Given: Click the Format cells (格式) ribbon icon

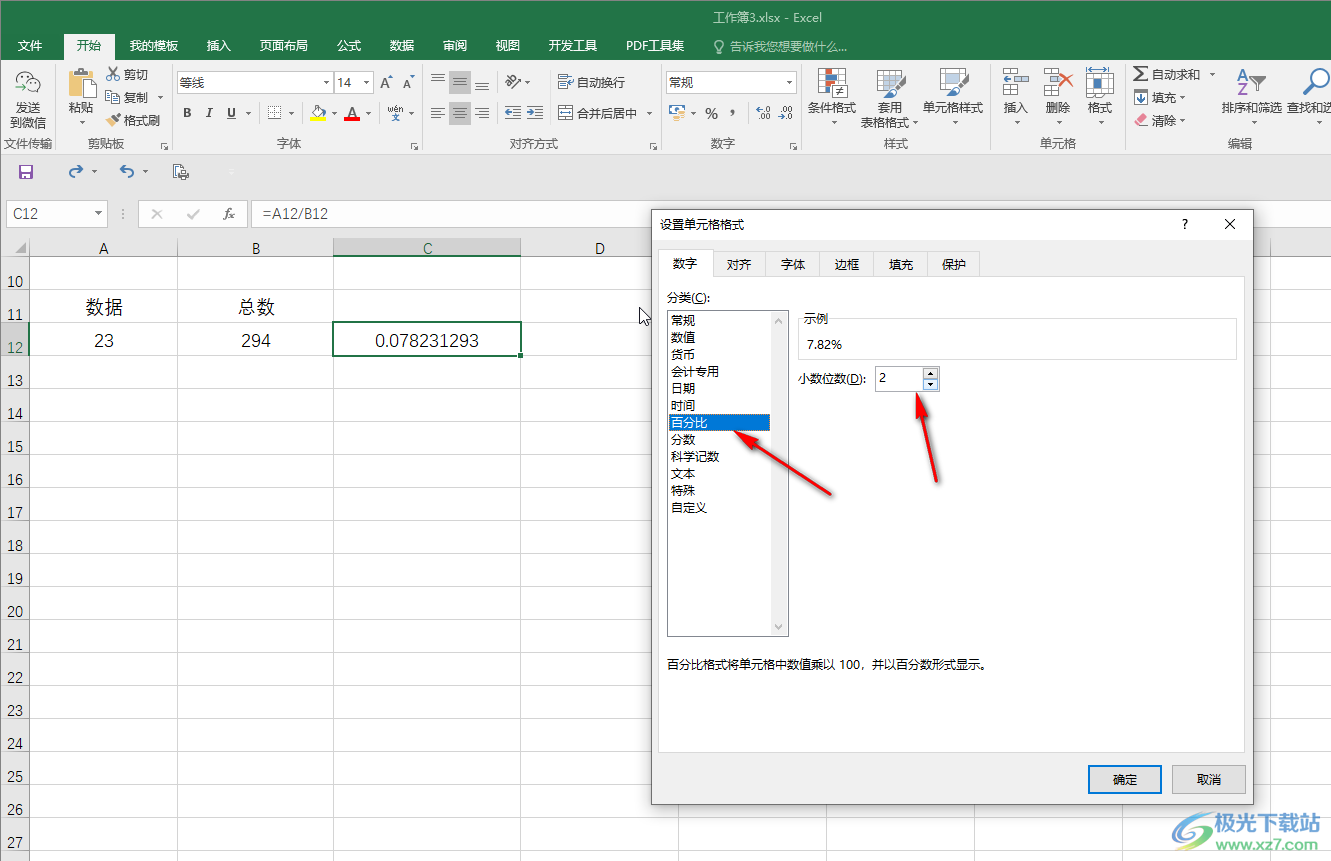Looking at the screenshot, I should coord(1099,83).
